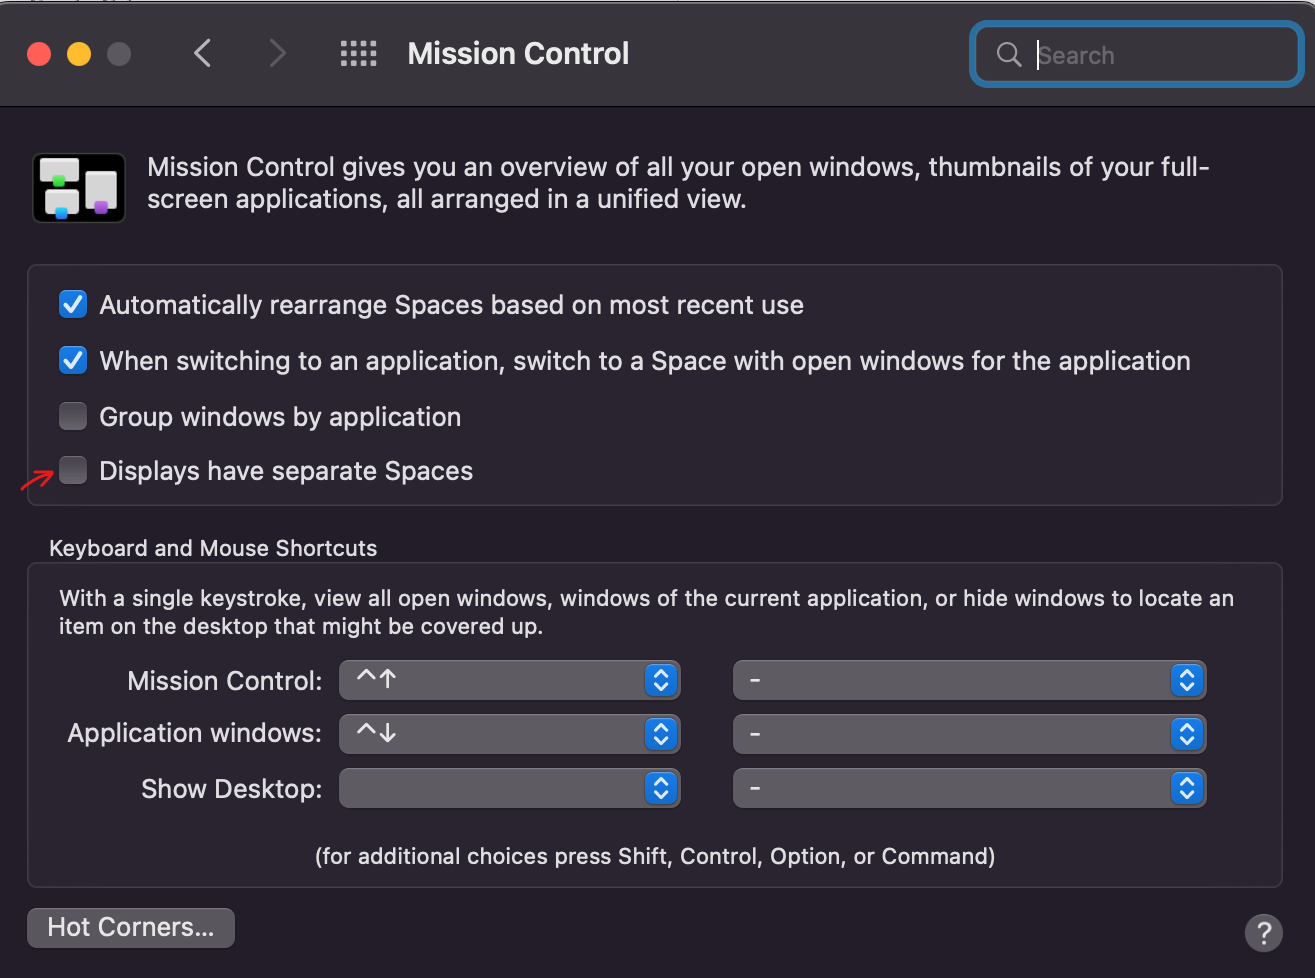The height and width of the screenshot is (978, 1315).
Task: Toggle switch to Space with open windows
Action: pos(73,360)
